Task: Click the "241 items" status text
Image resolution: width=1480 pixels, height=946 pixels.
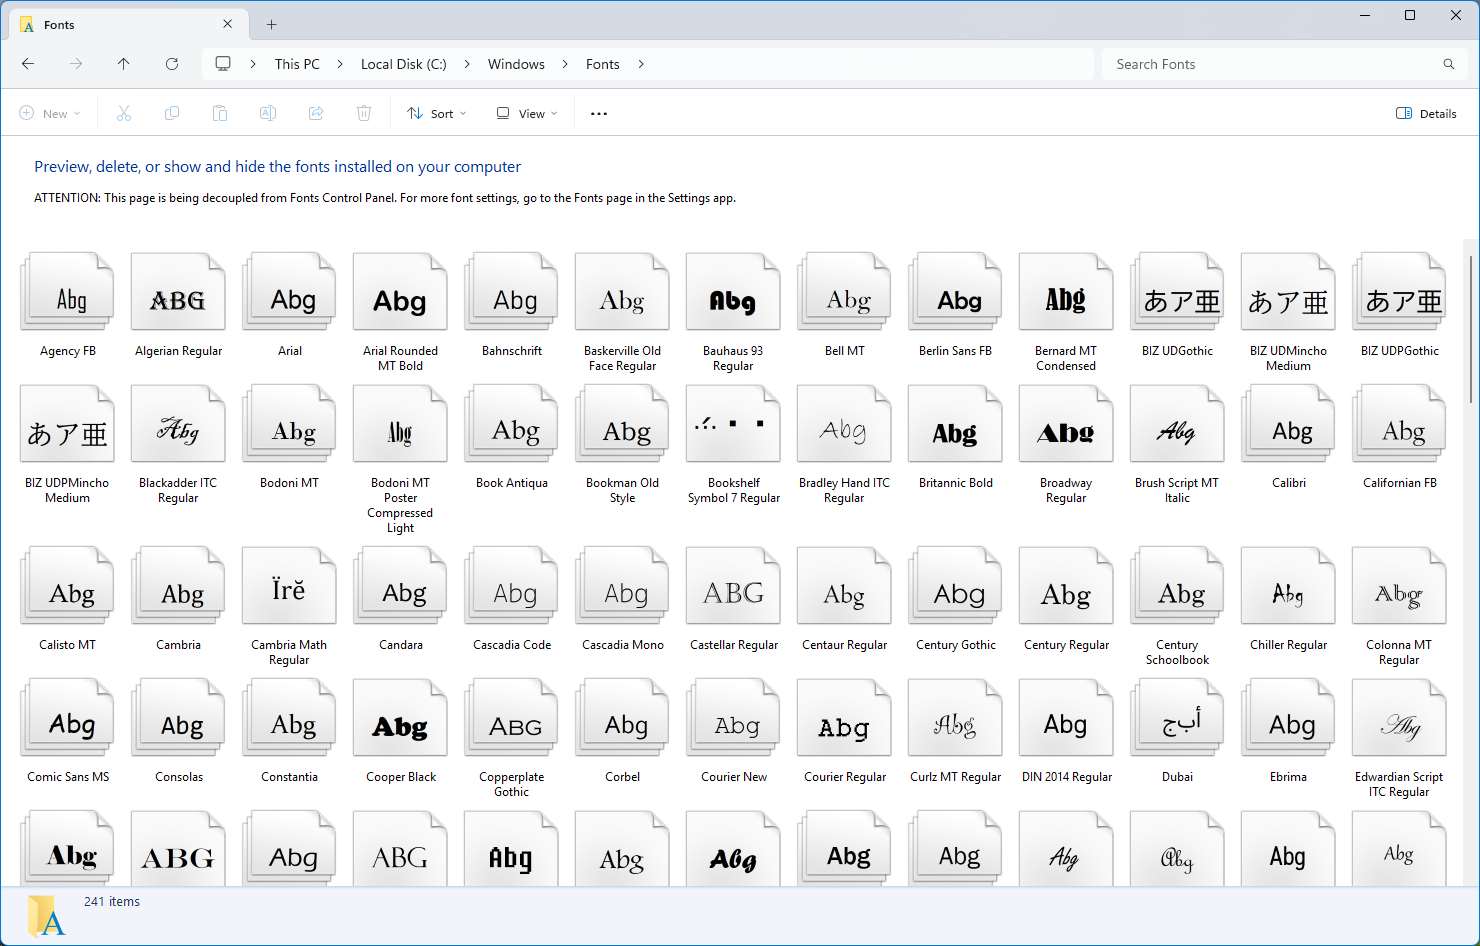Action: point(112,901)
